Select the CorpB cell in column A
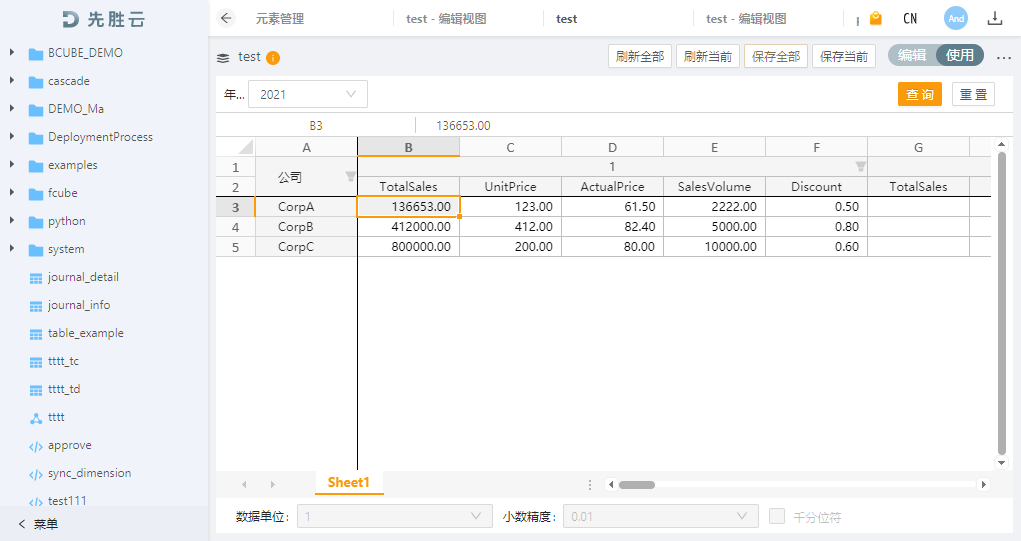The height and width of the screenshot is (541, 1021). [x=296, y=227]
